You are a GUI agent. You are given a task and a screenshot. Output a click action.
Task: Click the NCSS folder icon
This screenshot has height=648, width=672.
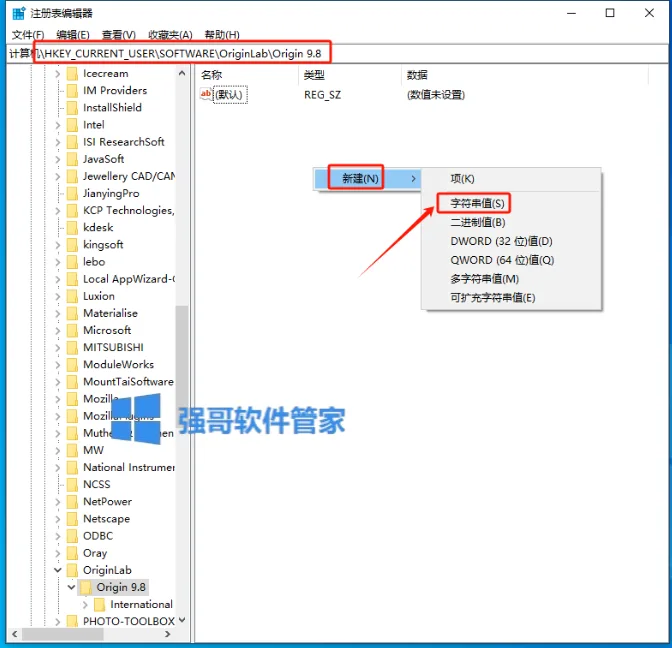tap(72, 485)
